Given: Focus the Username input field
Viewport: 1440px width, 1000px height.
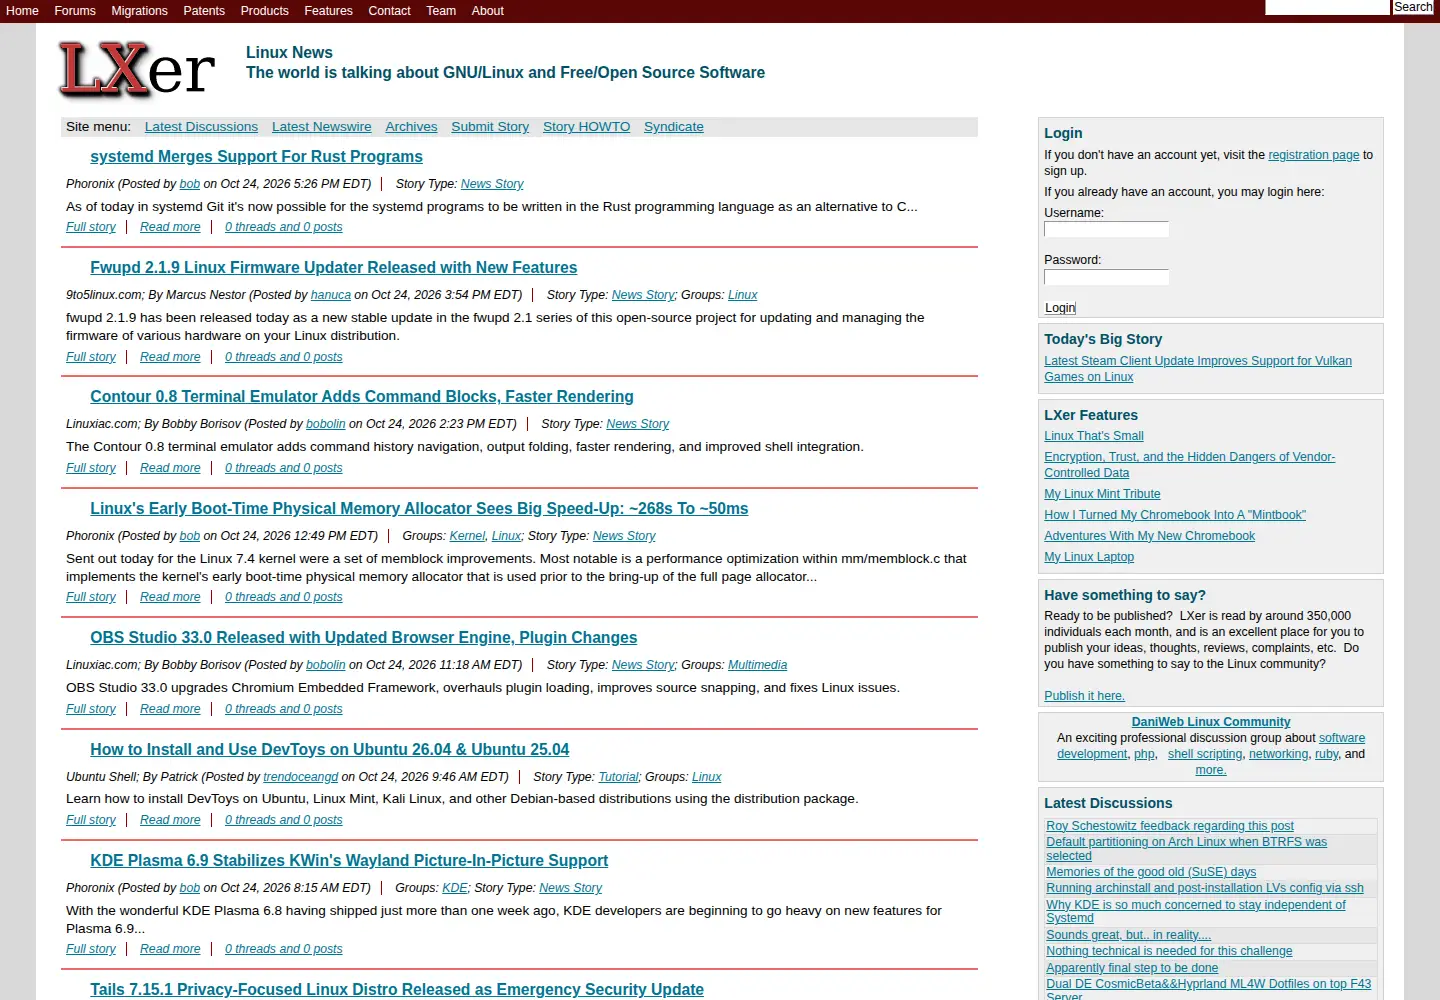Looking at the screenshot, I should 1106,229.
